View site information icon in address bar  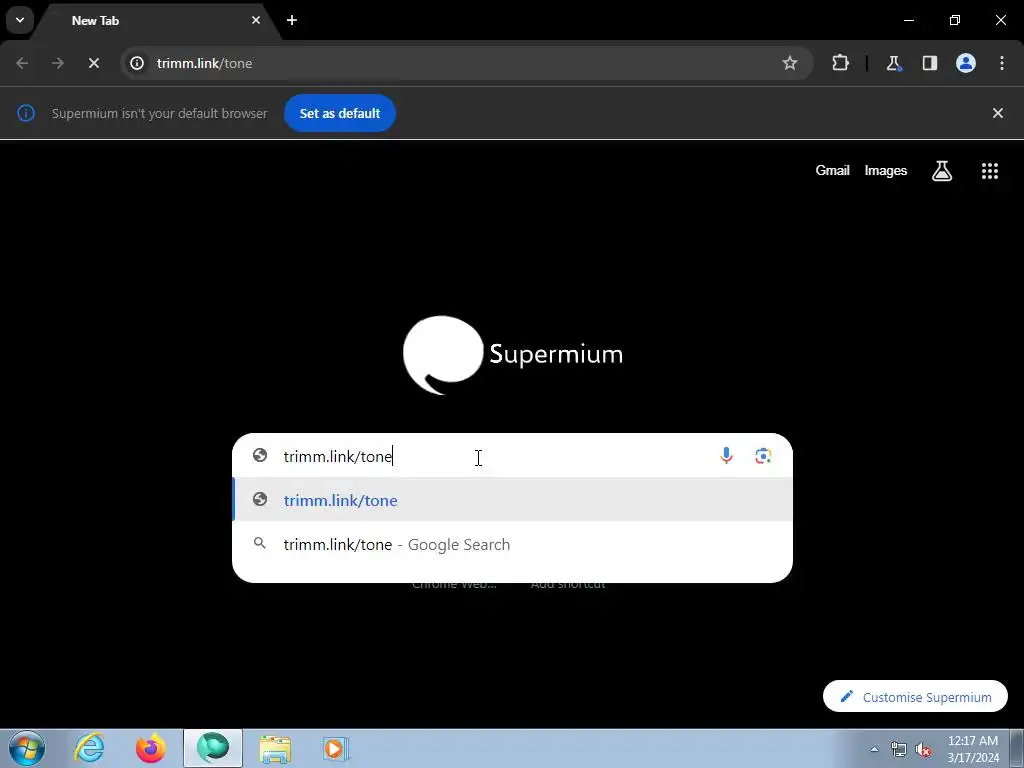tap(137, 63)
